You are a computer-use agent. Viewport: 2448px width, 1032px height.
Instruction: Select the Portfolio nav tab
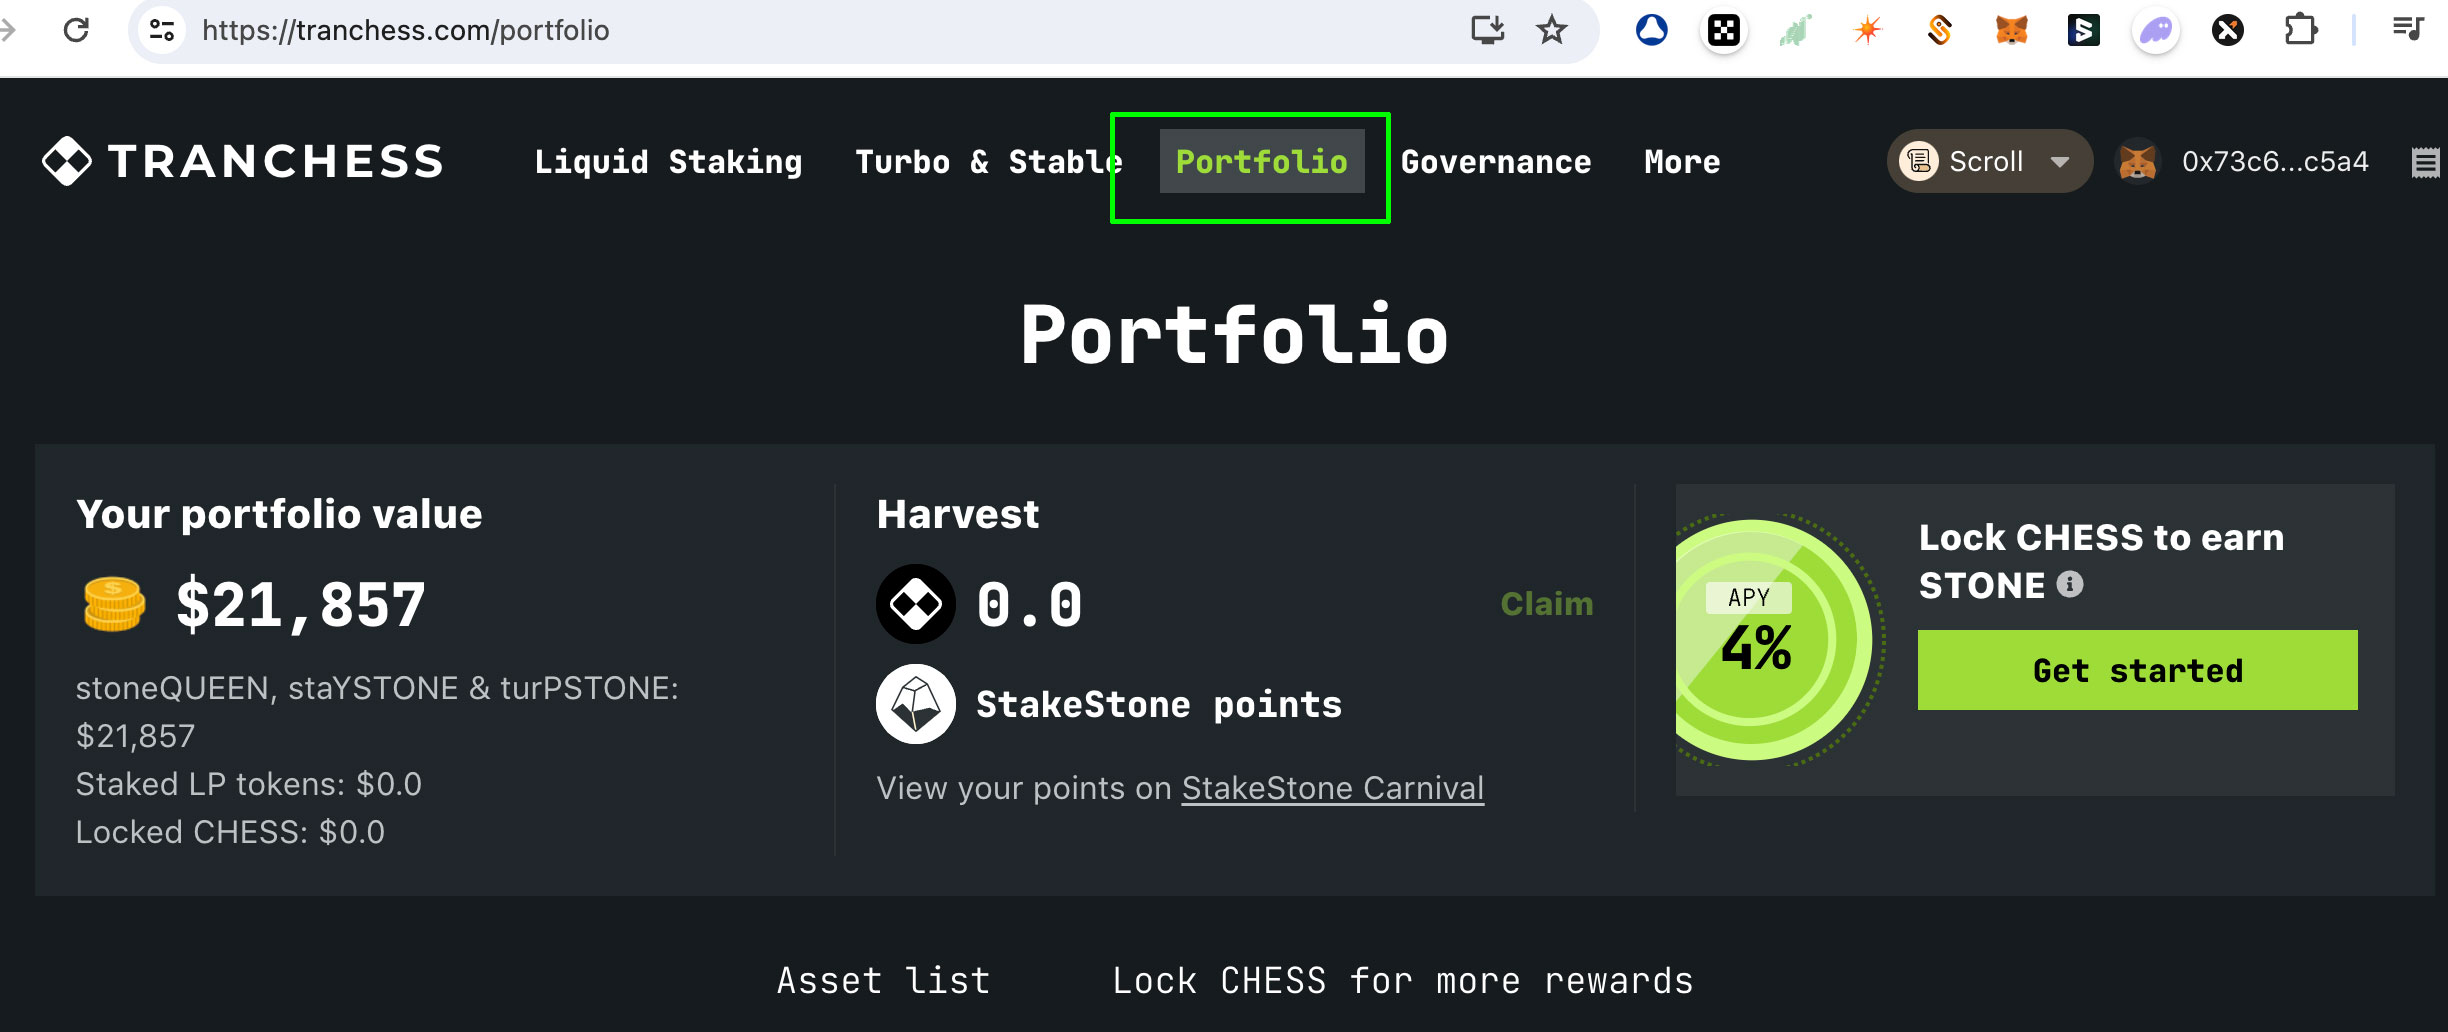1262,161
